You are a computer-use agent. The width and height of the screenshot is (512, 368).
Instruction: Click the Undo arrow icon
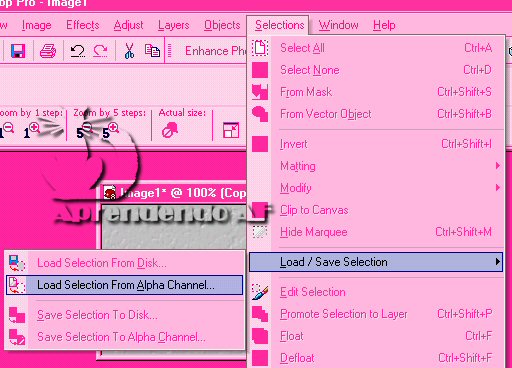tap(77, 51)
